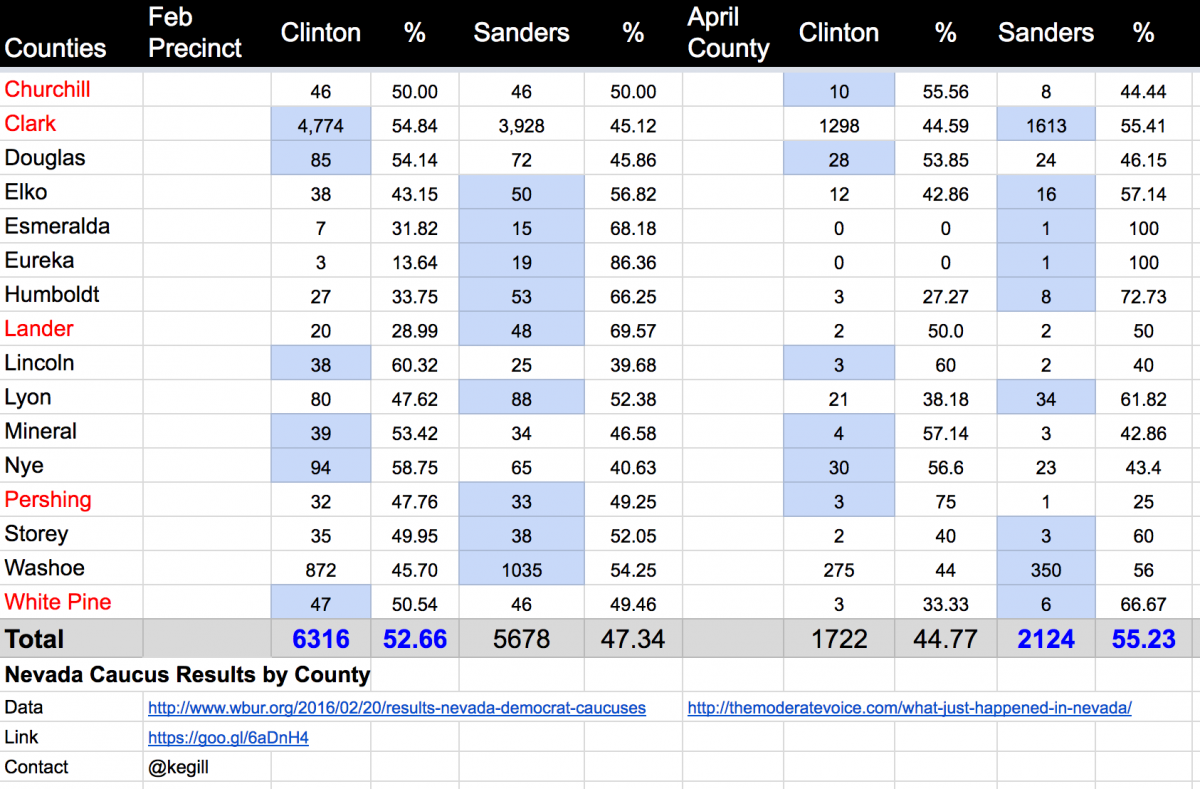This screenshot has height=789, width=1200.
Task: Click the highlighted 1035 Washoe cell
Action: click(x=521, y=570)
